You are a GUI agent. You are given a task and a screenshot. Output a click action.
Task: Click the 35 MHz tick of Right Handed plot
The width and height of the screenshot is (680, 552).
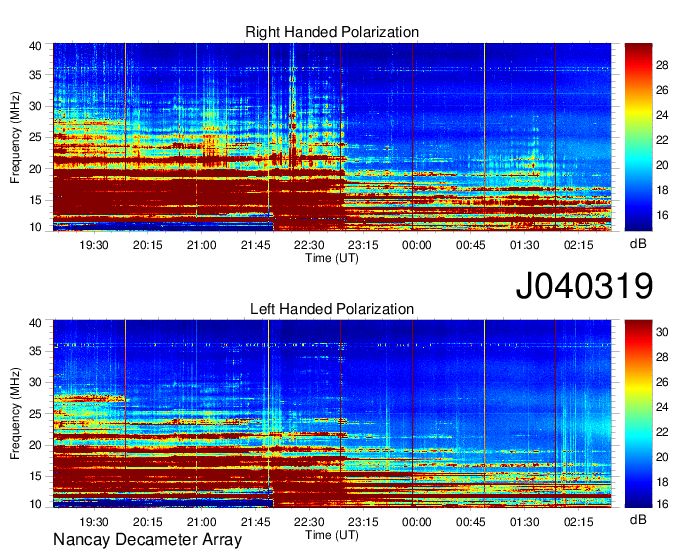pyautogui.click(x=35, y=75)
